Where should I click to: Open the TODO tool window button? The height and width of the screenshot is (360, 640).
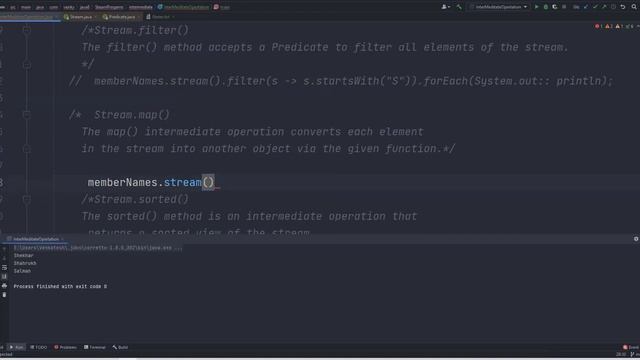point(39,347)
